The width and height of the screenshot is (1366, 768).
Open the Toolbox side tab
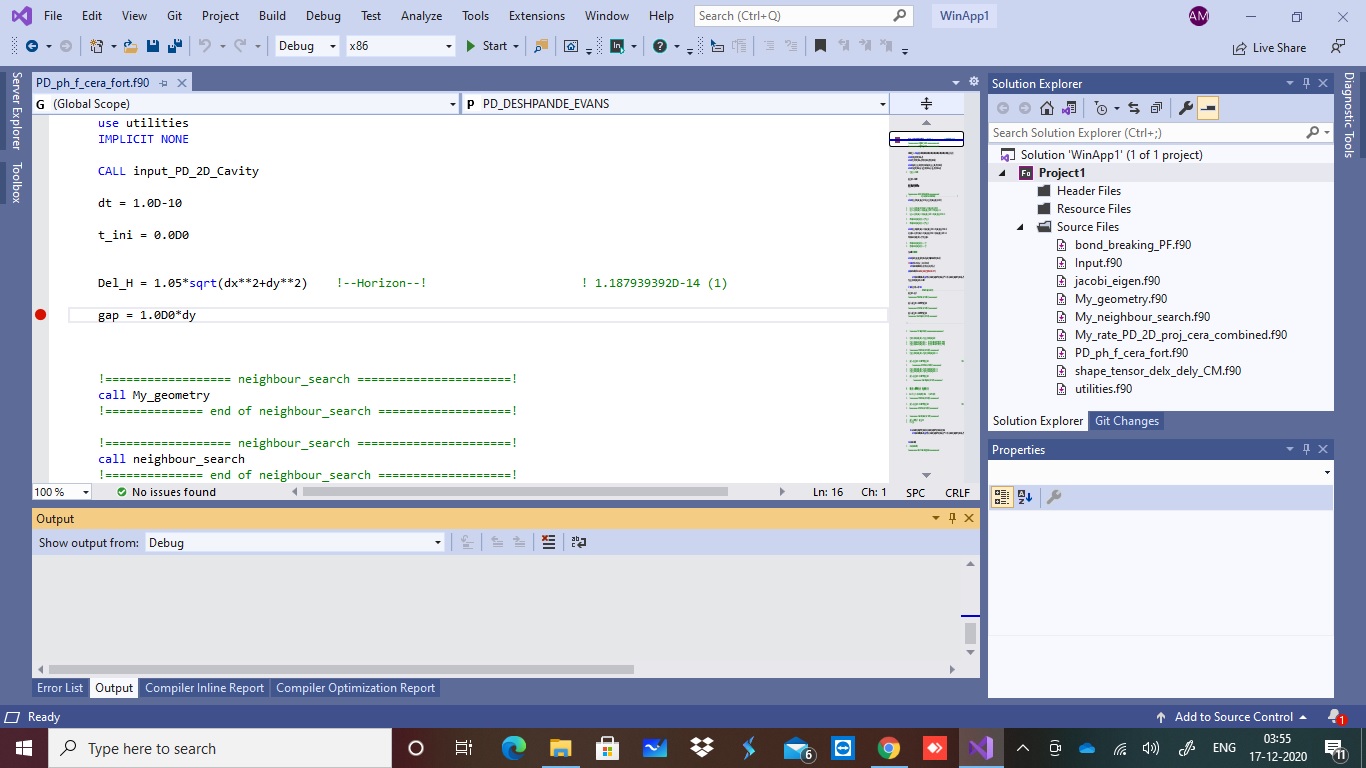[x=16, y=183]
